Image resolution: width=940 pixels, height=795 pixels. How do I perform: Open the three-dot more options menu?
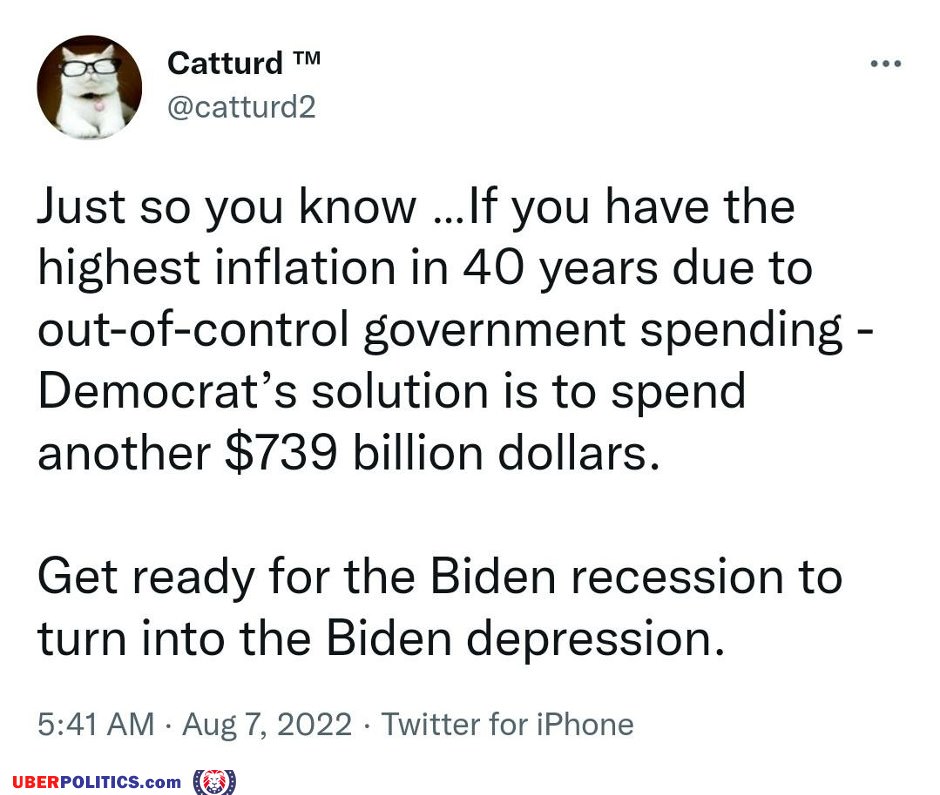pos(885,64)
